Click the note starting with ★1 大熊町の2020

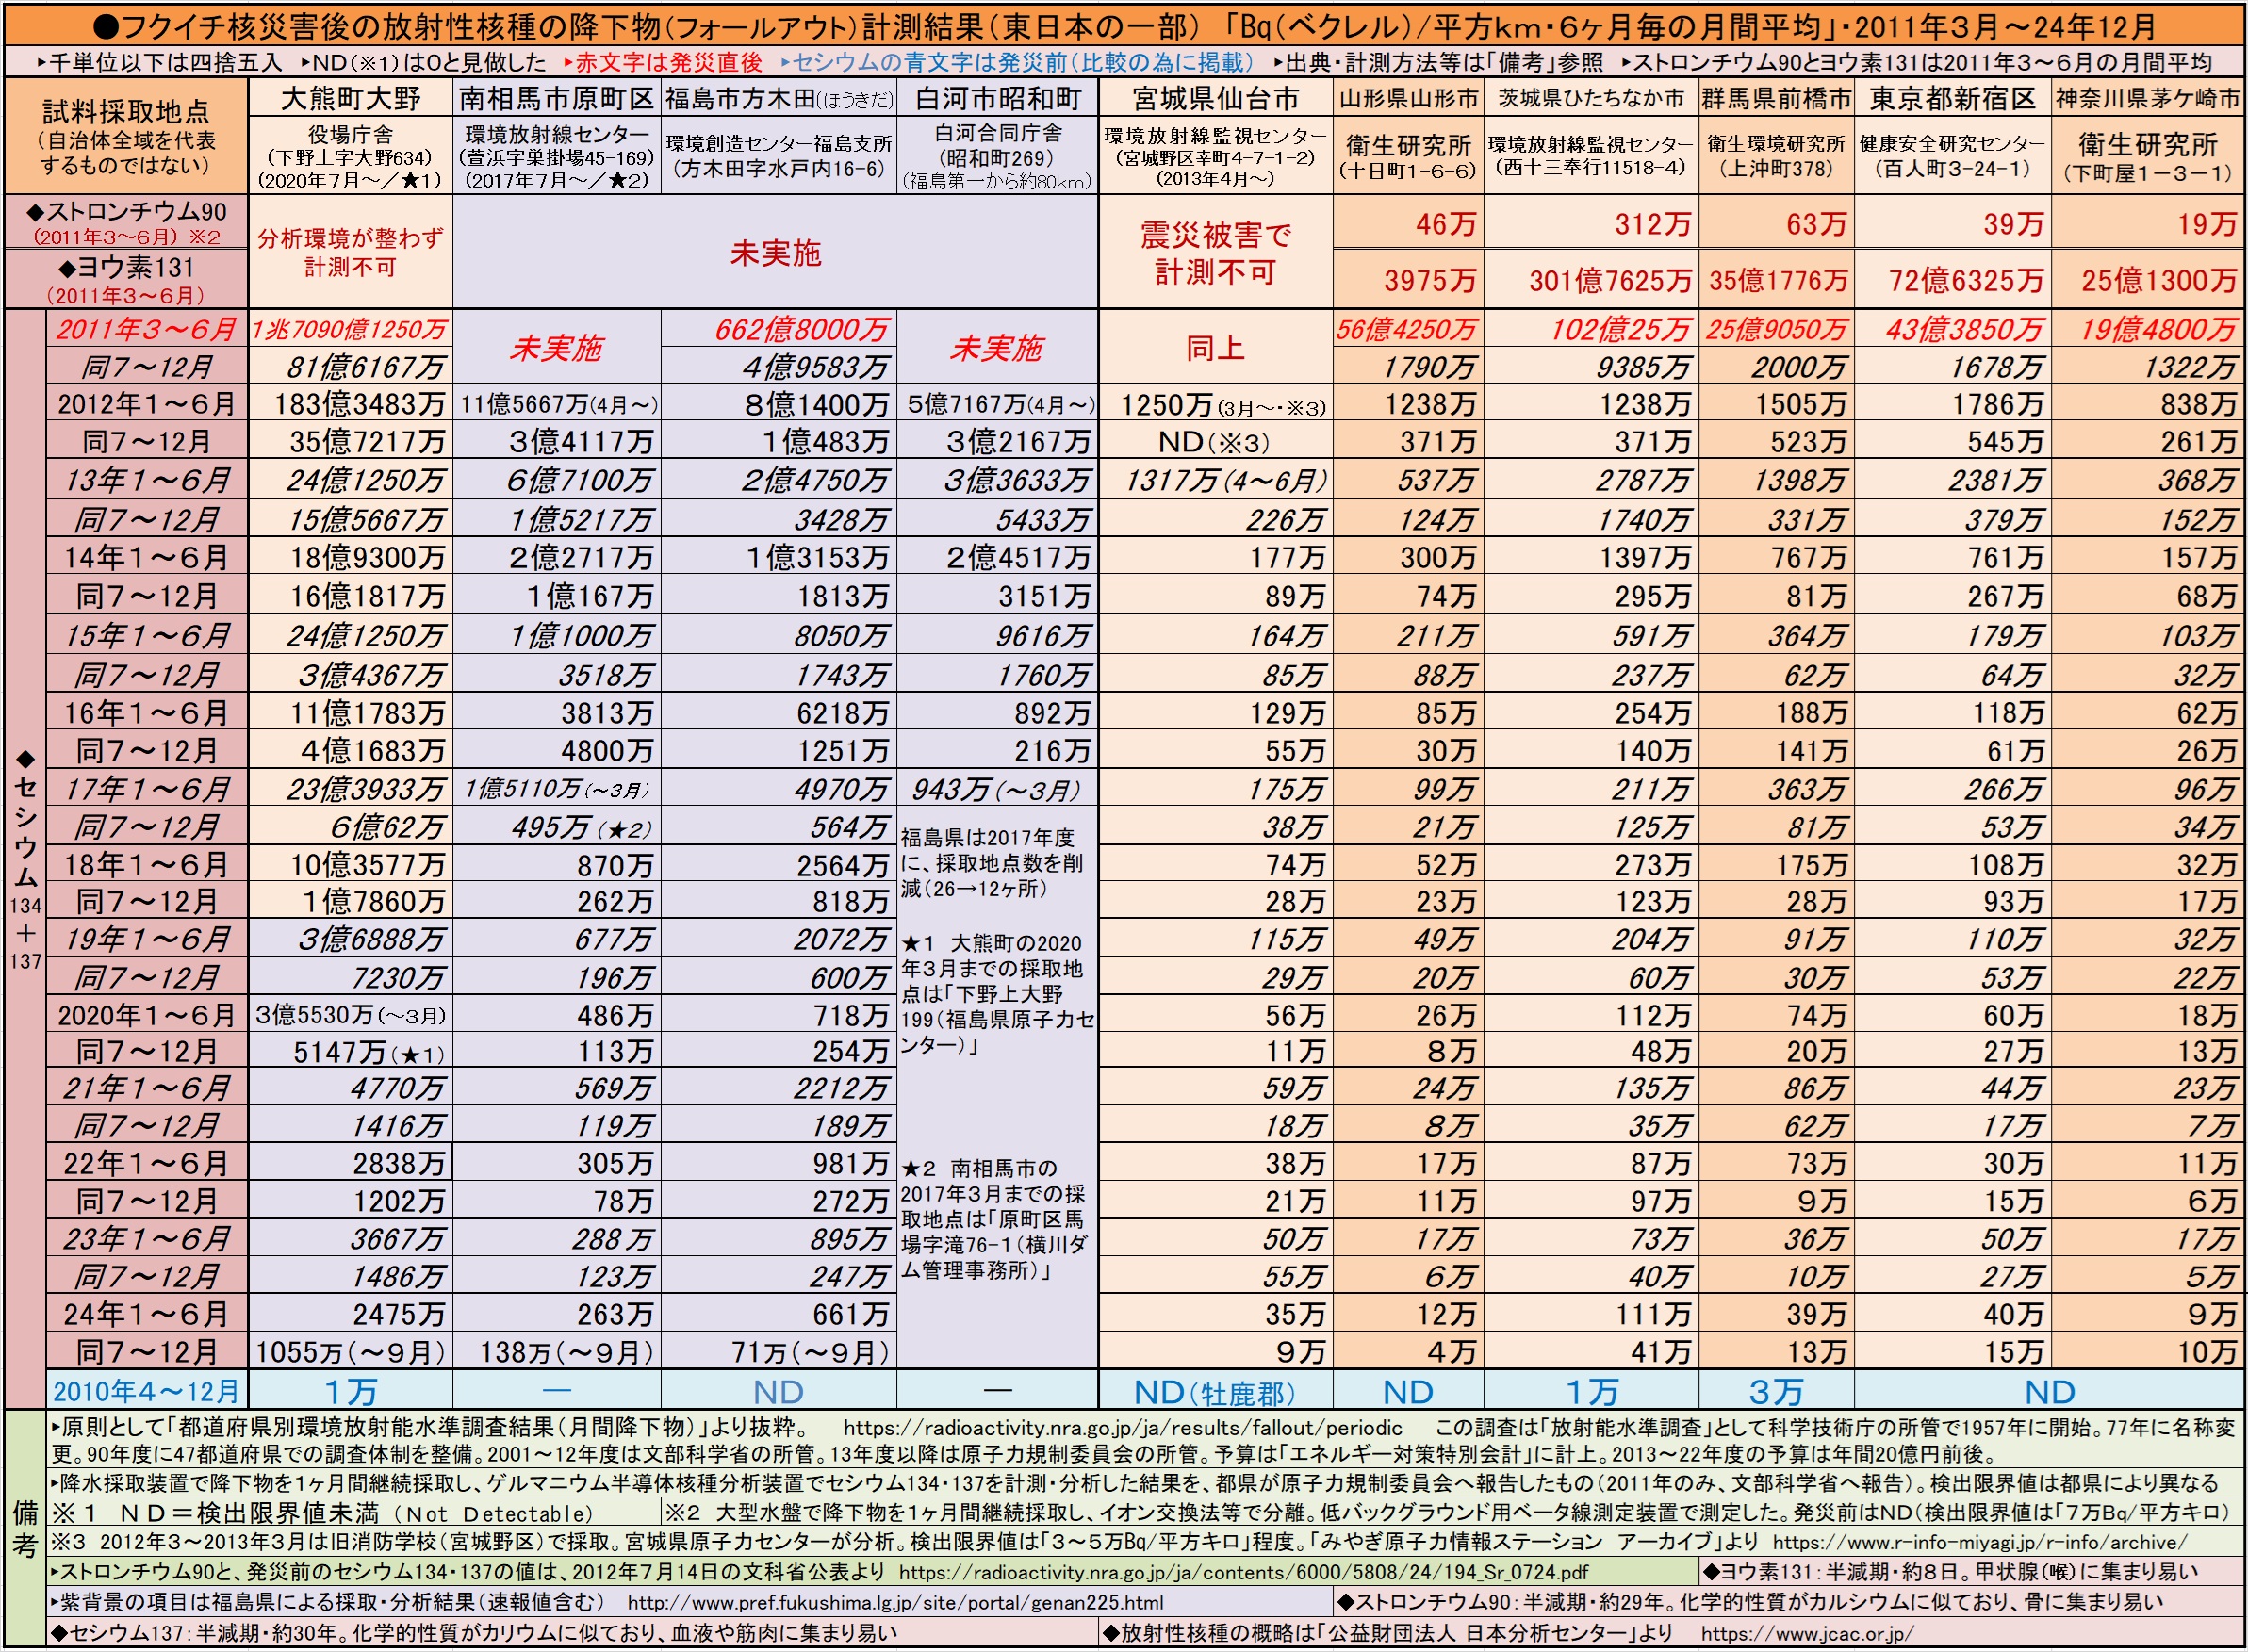pyautogui.click(x=997, y=995)
